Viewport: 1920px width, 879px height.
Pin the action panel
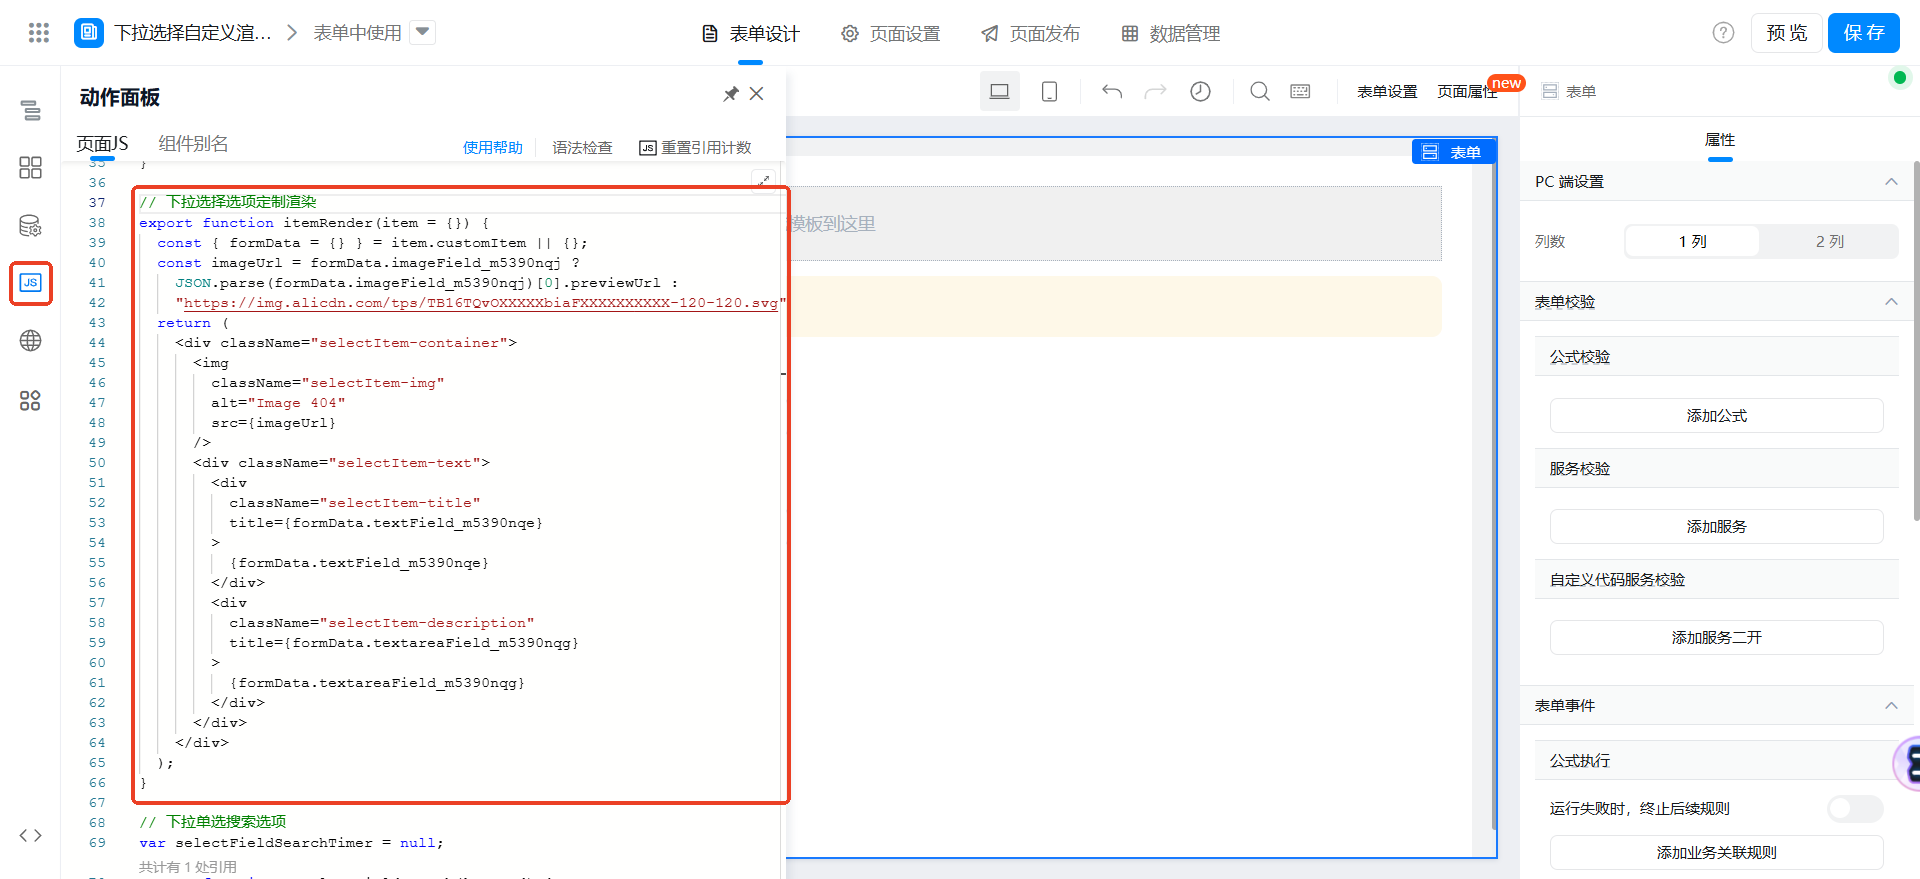tap(731, 94)
